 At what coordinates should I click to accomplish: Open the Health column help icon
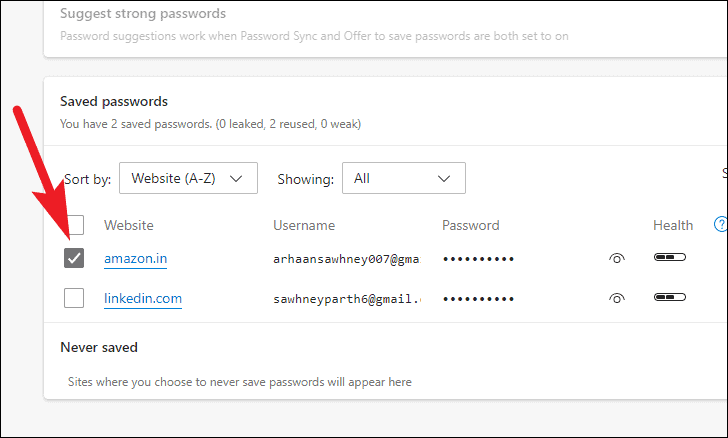(x=720, y=225)
